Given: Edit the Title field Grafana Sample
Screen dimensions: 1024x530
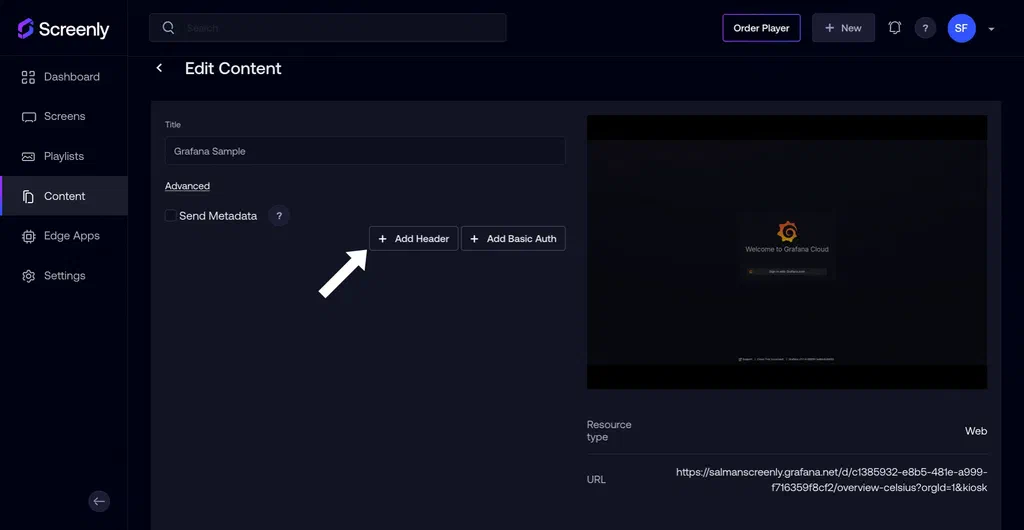Looking at the screenshot, I should coord(365,151).
